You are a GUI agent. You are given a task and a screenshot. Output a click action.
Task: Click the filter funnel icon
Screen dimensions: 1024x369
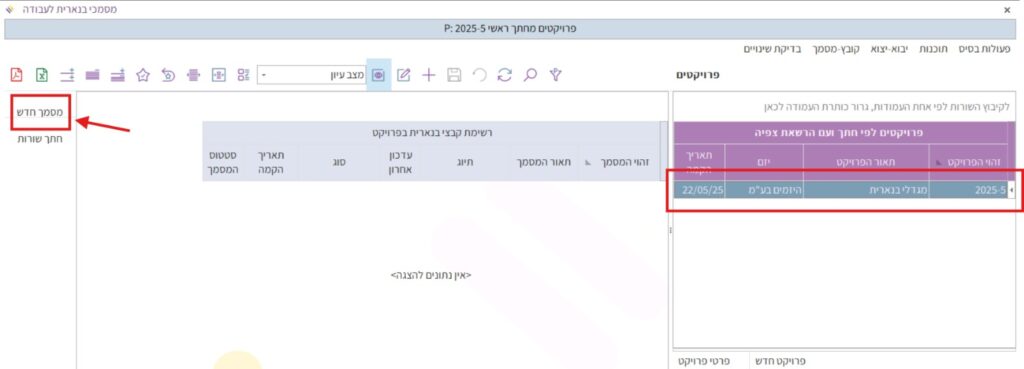click(555, 75)
